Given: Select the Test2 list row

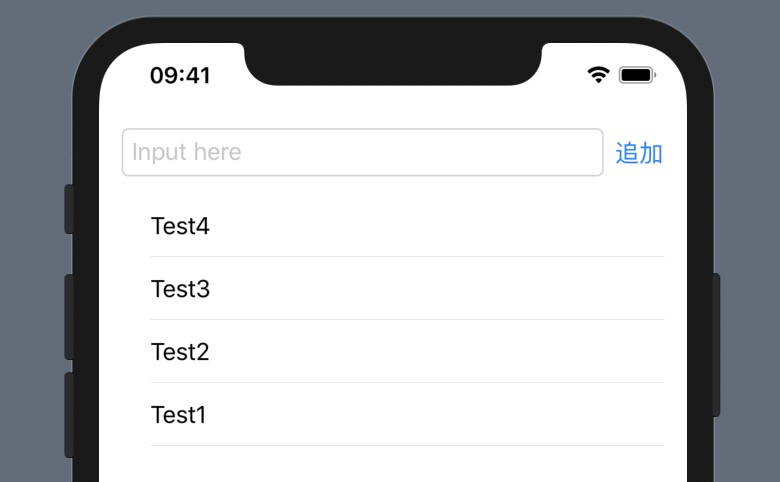Looking at the screenshot, I should click(393, 351).
